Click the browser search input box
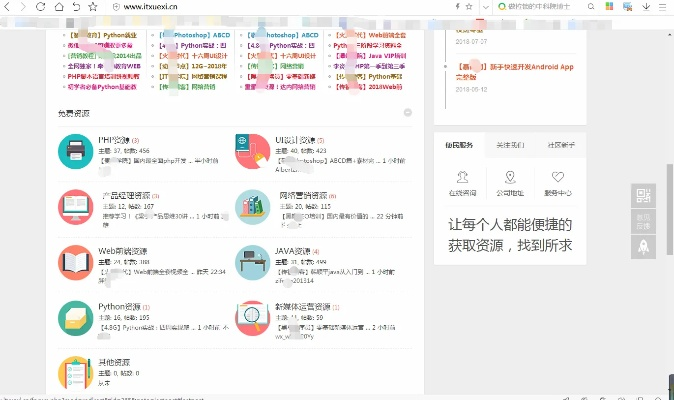This screenshot has width=674, height=400. point(539,6)
